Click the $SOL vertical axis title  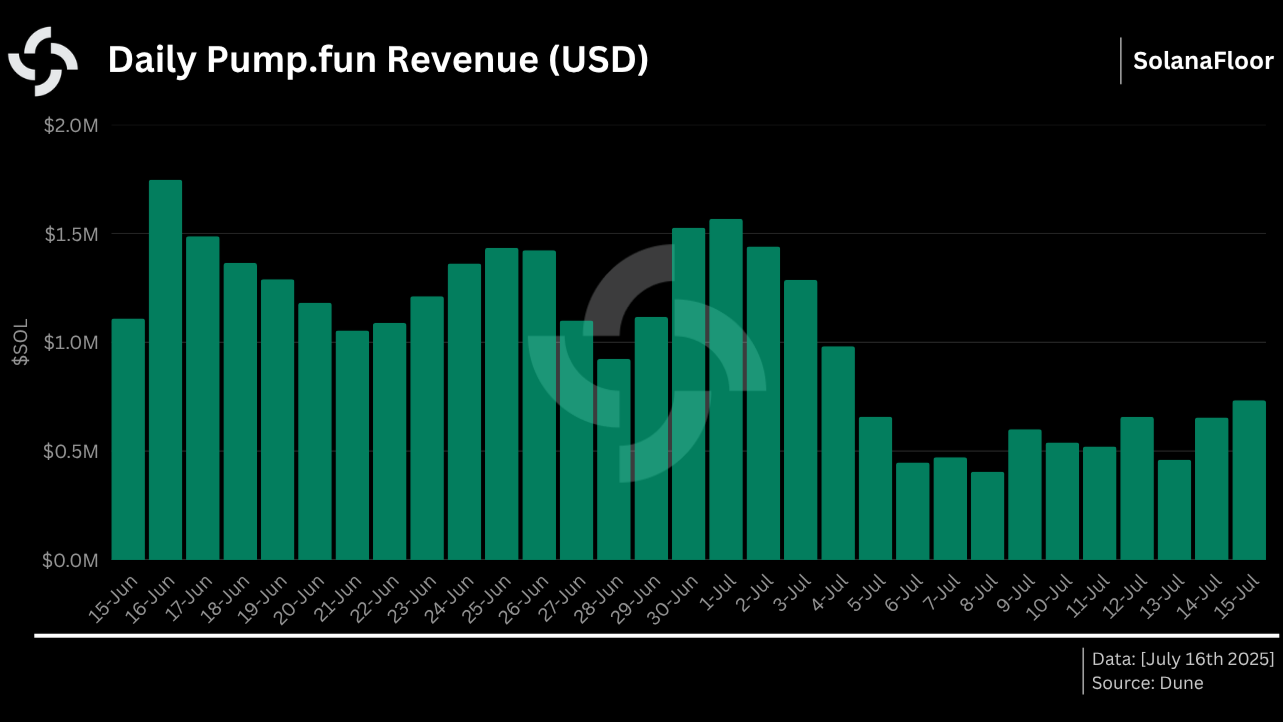20,343
